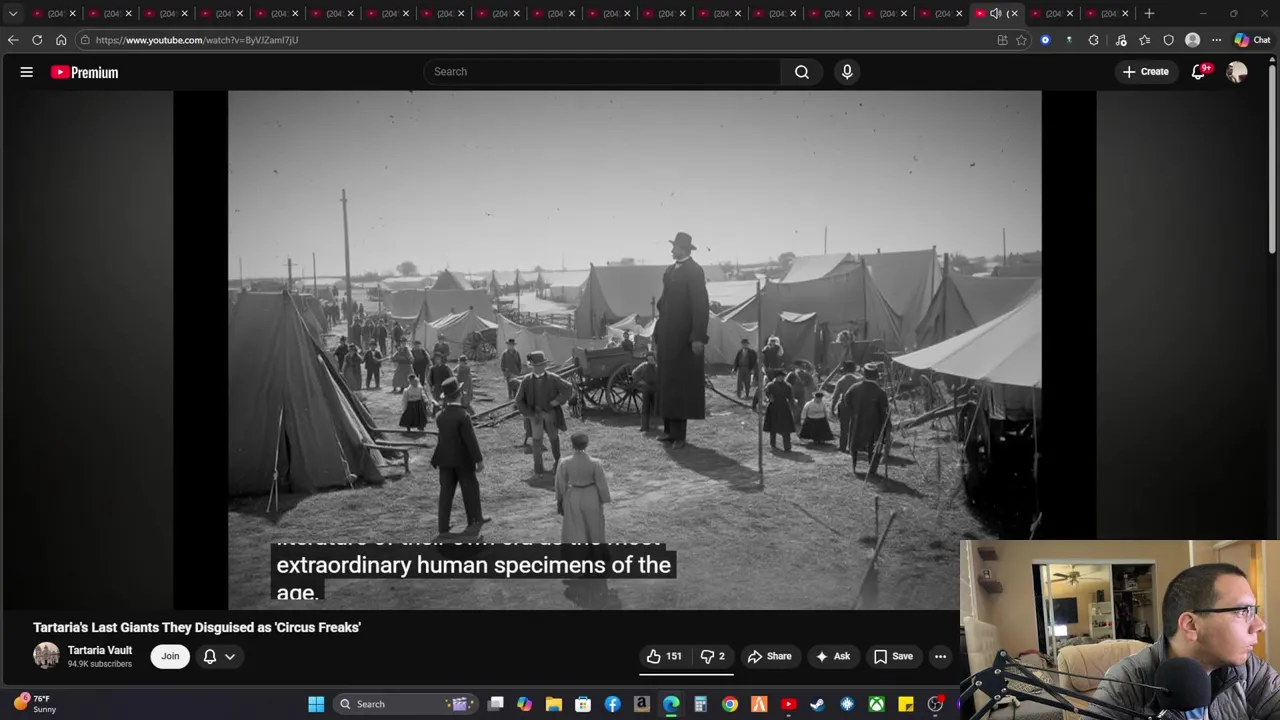Open the browser home page

click(61, 40)
